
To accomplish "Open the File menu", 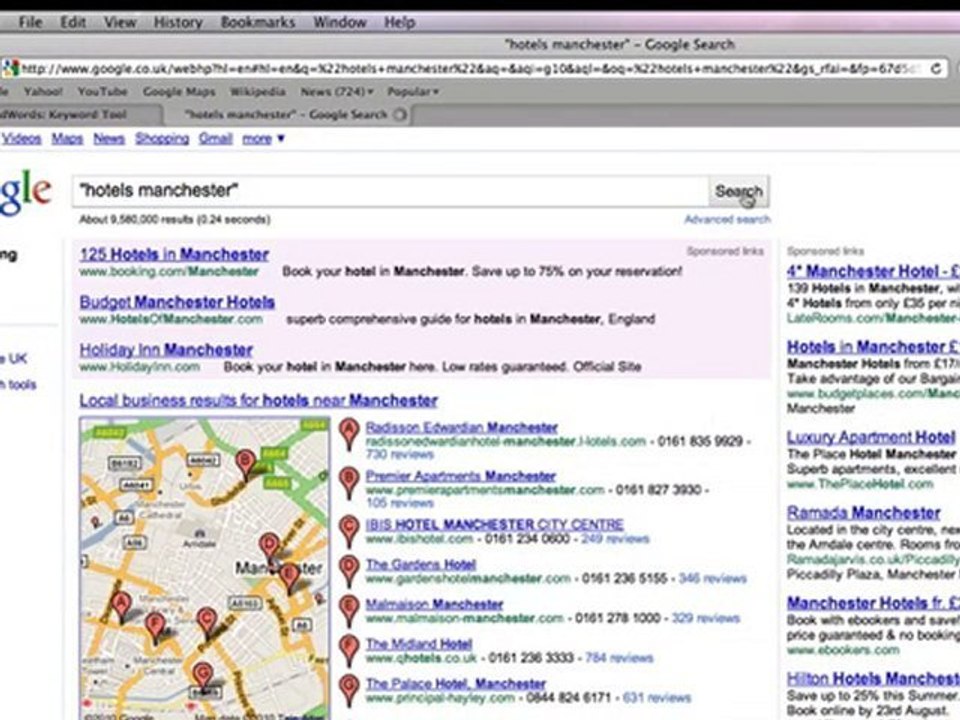I will tap(30, 23).
